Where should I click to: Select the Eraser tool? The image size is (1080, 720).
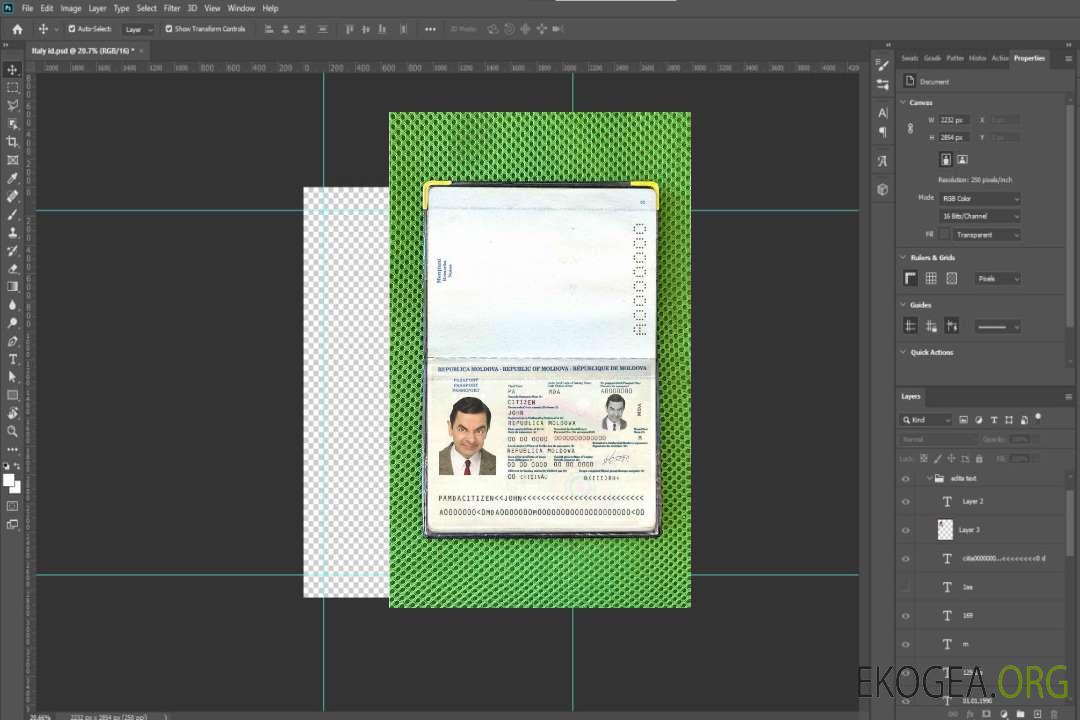pyautogui.click(x=12, y=269)
